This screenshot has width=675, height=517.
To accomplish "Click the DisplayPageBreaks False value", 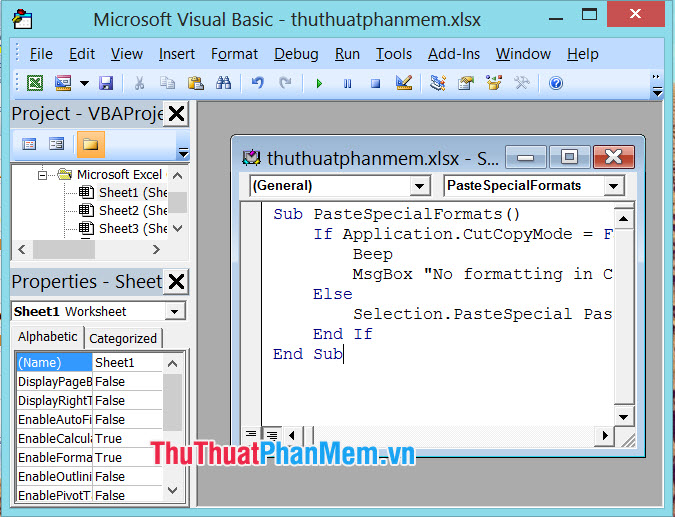I will click(127, 381).
